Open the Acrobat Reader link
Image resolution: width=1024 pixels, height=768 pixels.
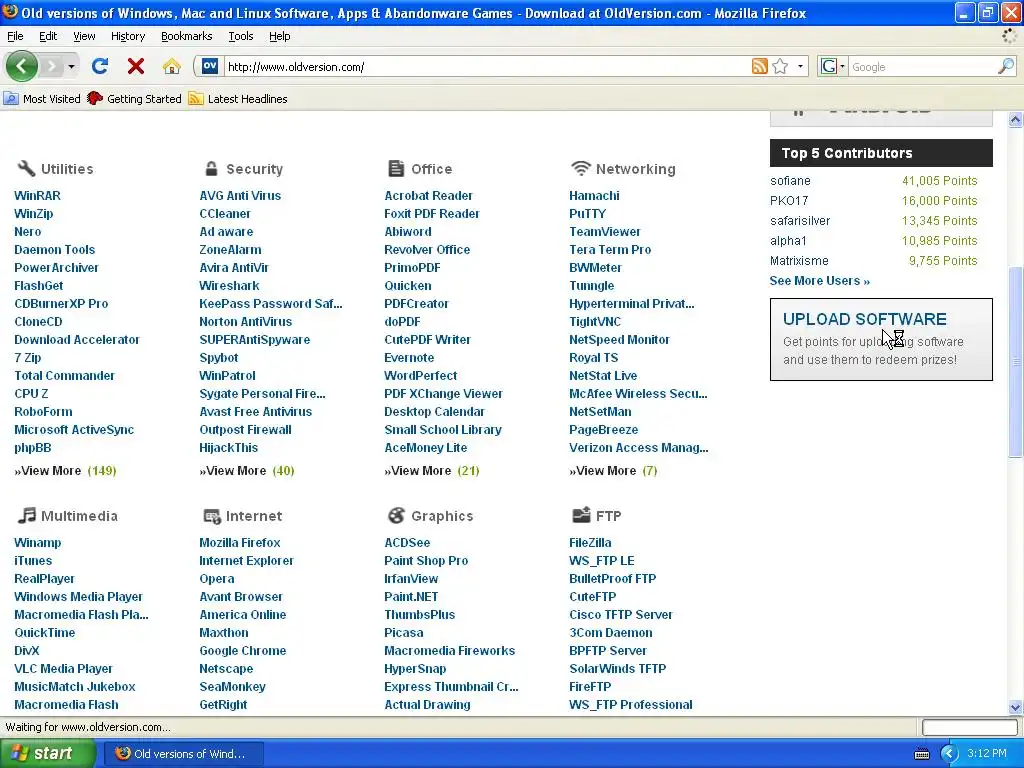click(428, 195)
